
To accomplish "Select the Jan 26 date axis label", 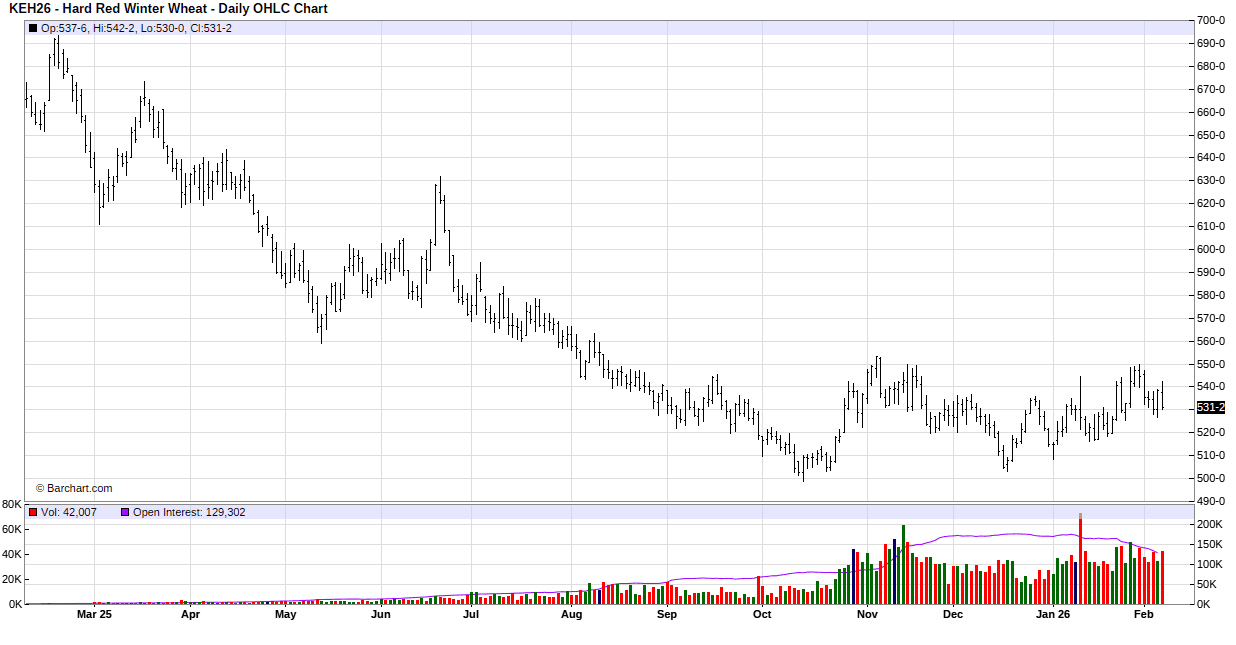I will 1052,615.
